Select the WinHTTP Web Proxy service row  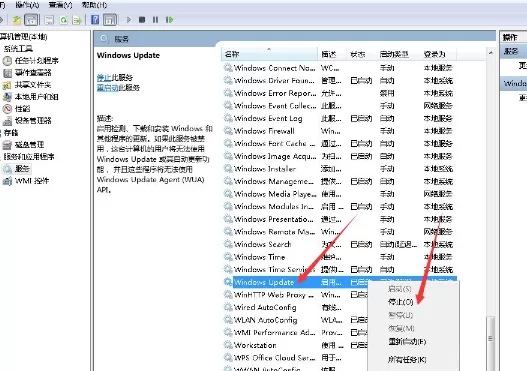click(296, 295)
